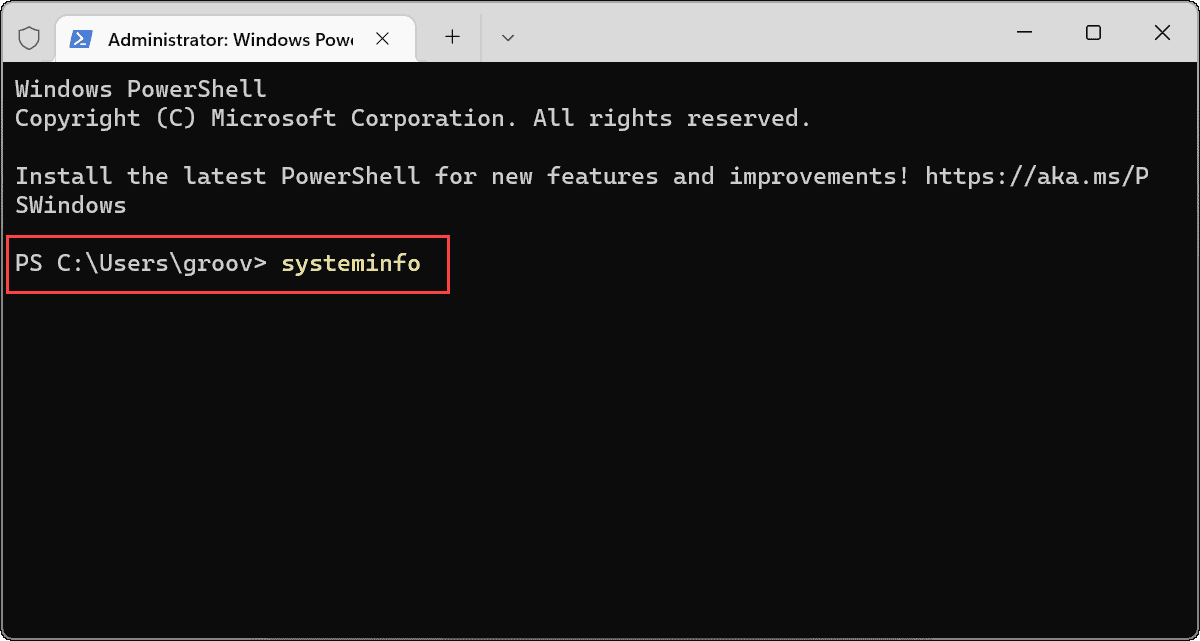
Task: Close the Windows Terminal window
Action: click(1162, 33)
